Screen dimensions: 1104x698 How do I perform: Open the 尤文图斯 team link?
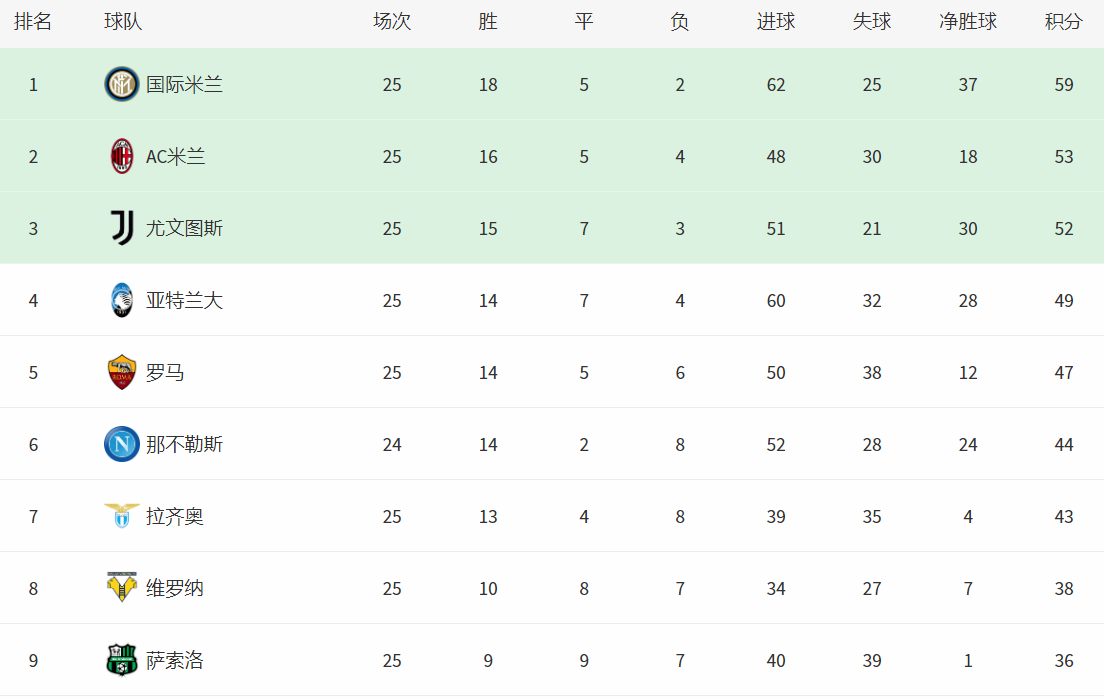[x=184, y=229]
